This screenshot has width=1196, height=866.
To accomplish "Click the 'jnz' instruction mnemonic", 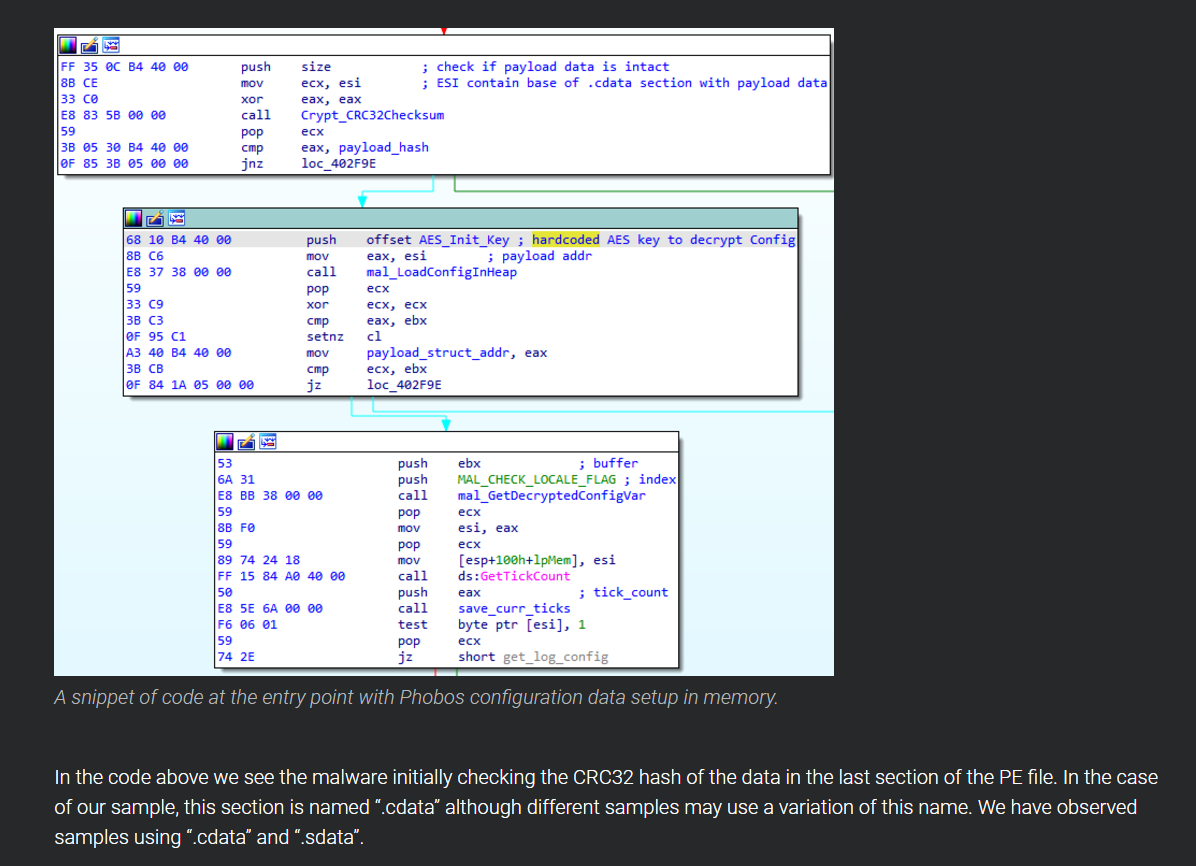I will 252,163.
